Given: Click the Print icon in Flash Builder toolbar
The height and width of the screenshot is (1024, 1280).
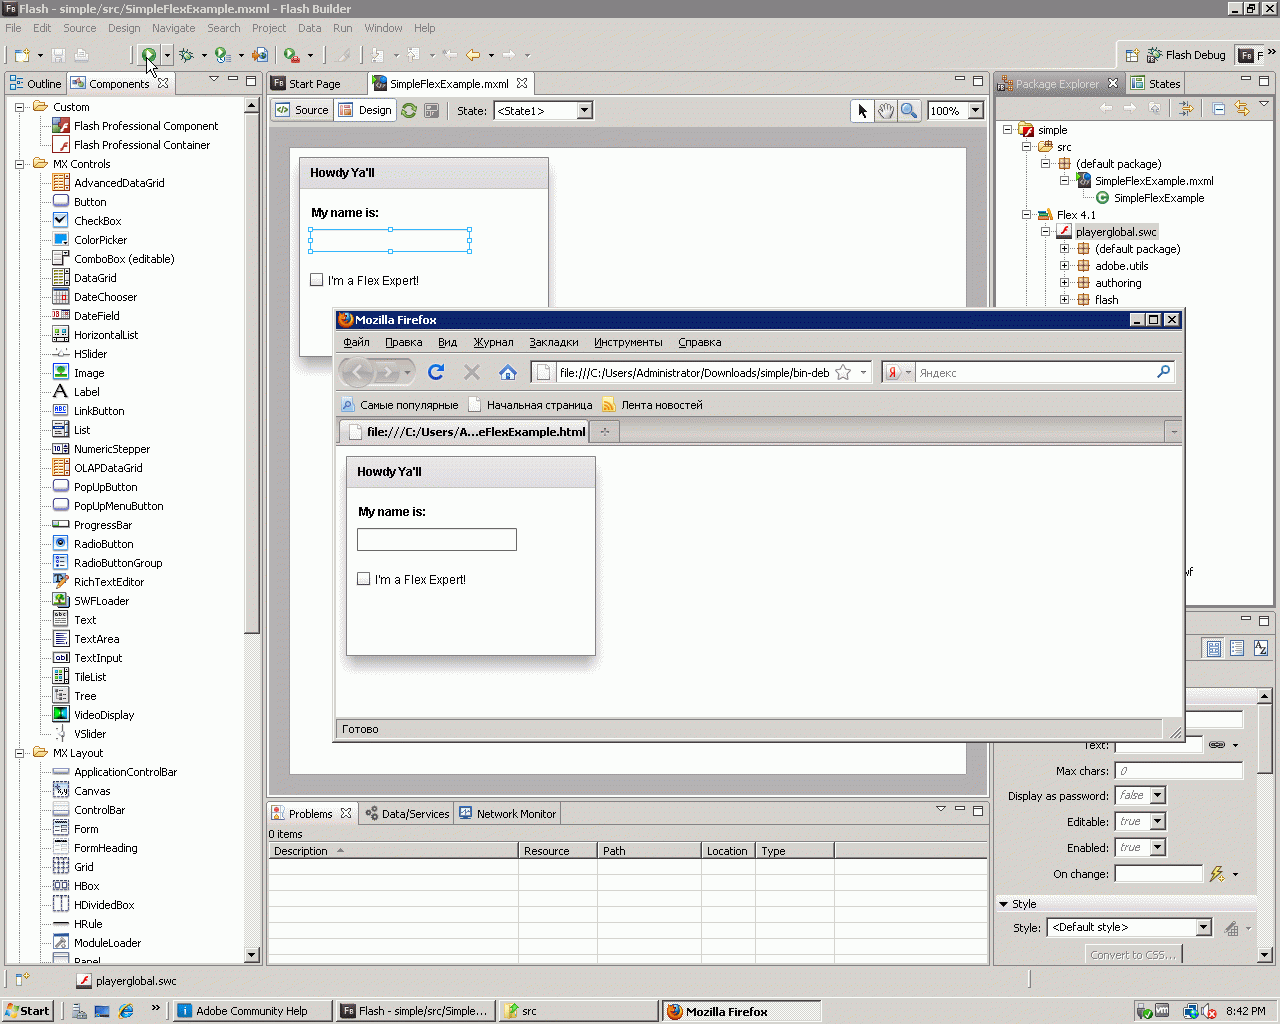Looking at the screenshot, I should 82,55.
